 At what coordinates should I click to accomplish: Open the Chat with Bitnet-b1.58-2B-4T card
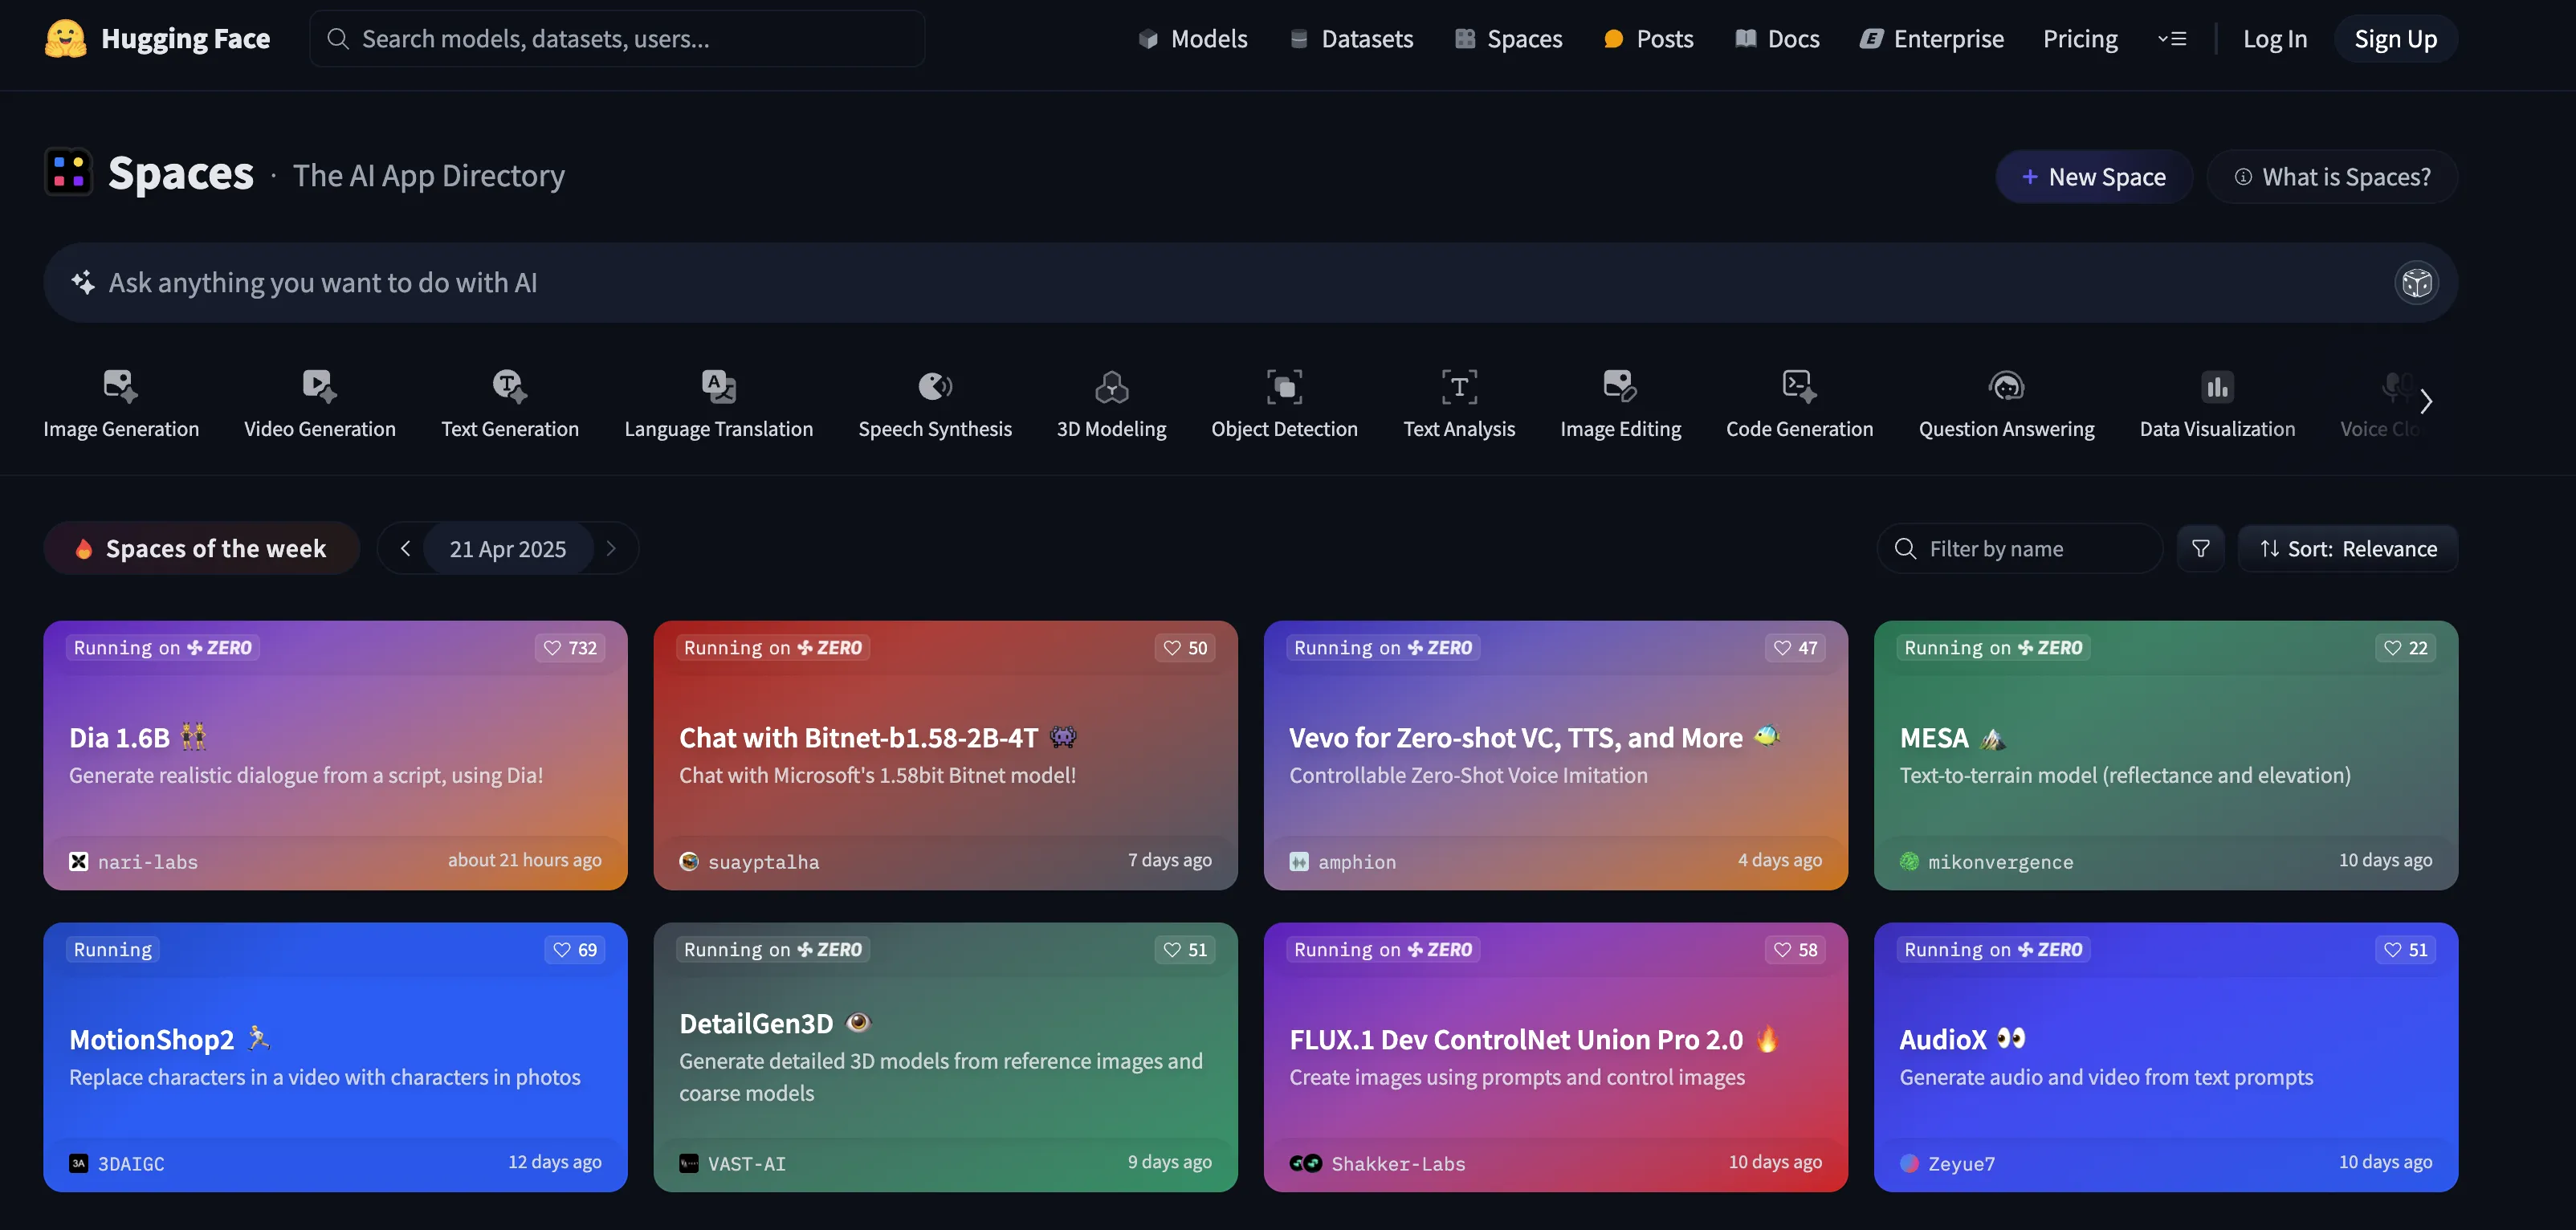pos(945,755)
